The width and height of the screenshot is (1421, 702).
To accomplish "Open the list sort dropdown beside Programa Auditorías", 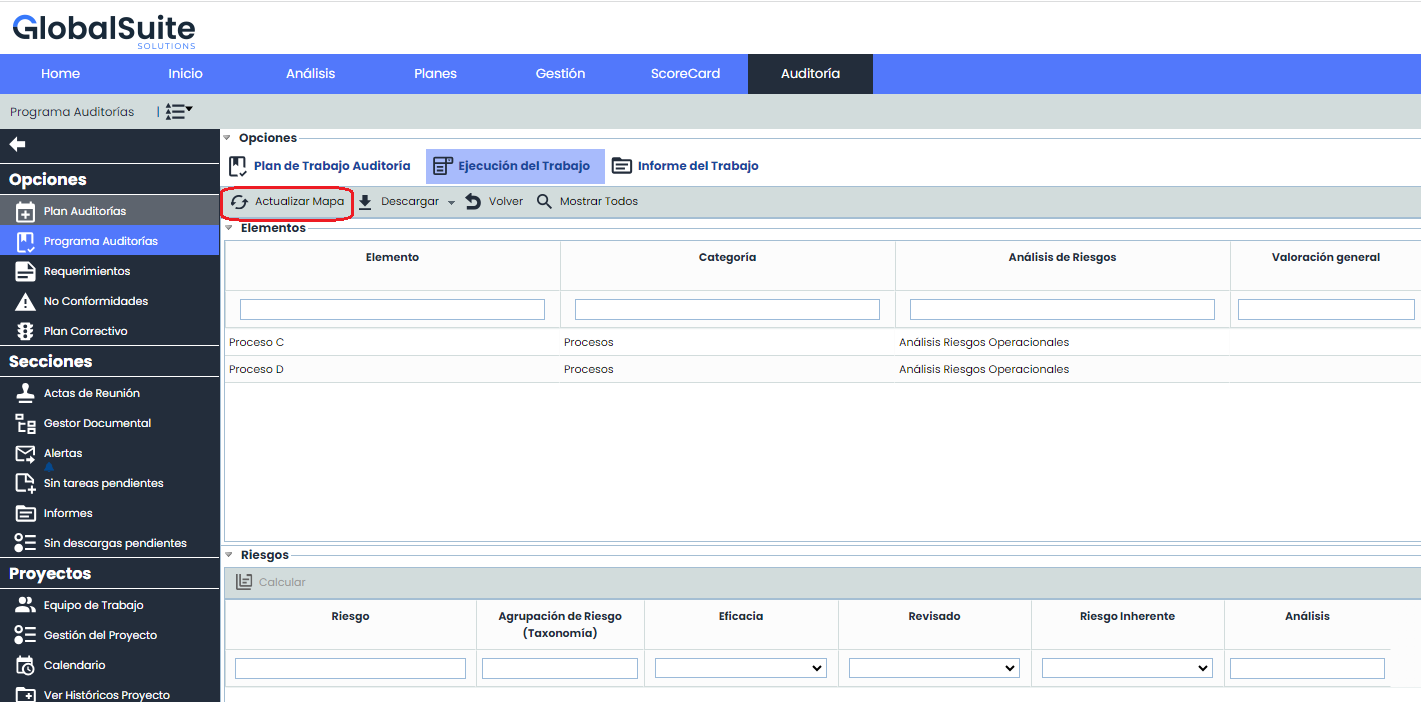I will [x=179, y=112].
